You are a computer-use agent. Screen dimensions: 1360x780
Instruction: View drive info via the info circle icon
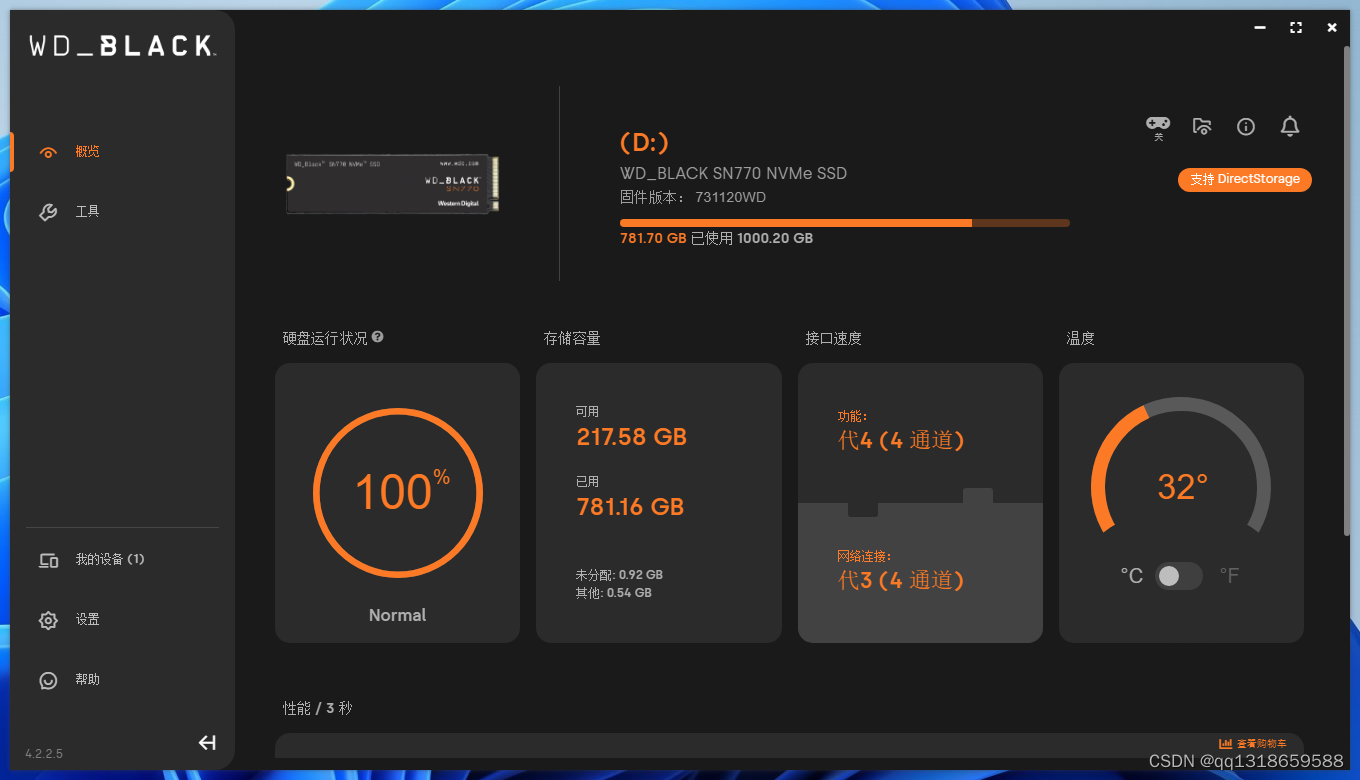[1245, 126]
